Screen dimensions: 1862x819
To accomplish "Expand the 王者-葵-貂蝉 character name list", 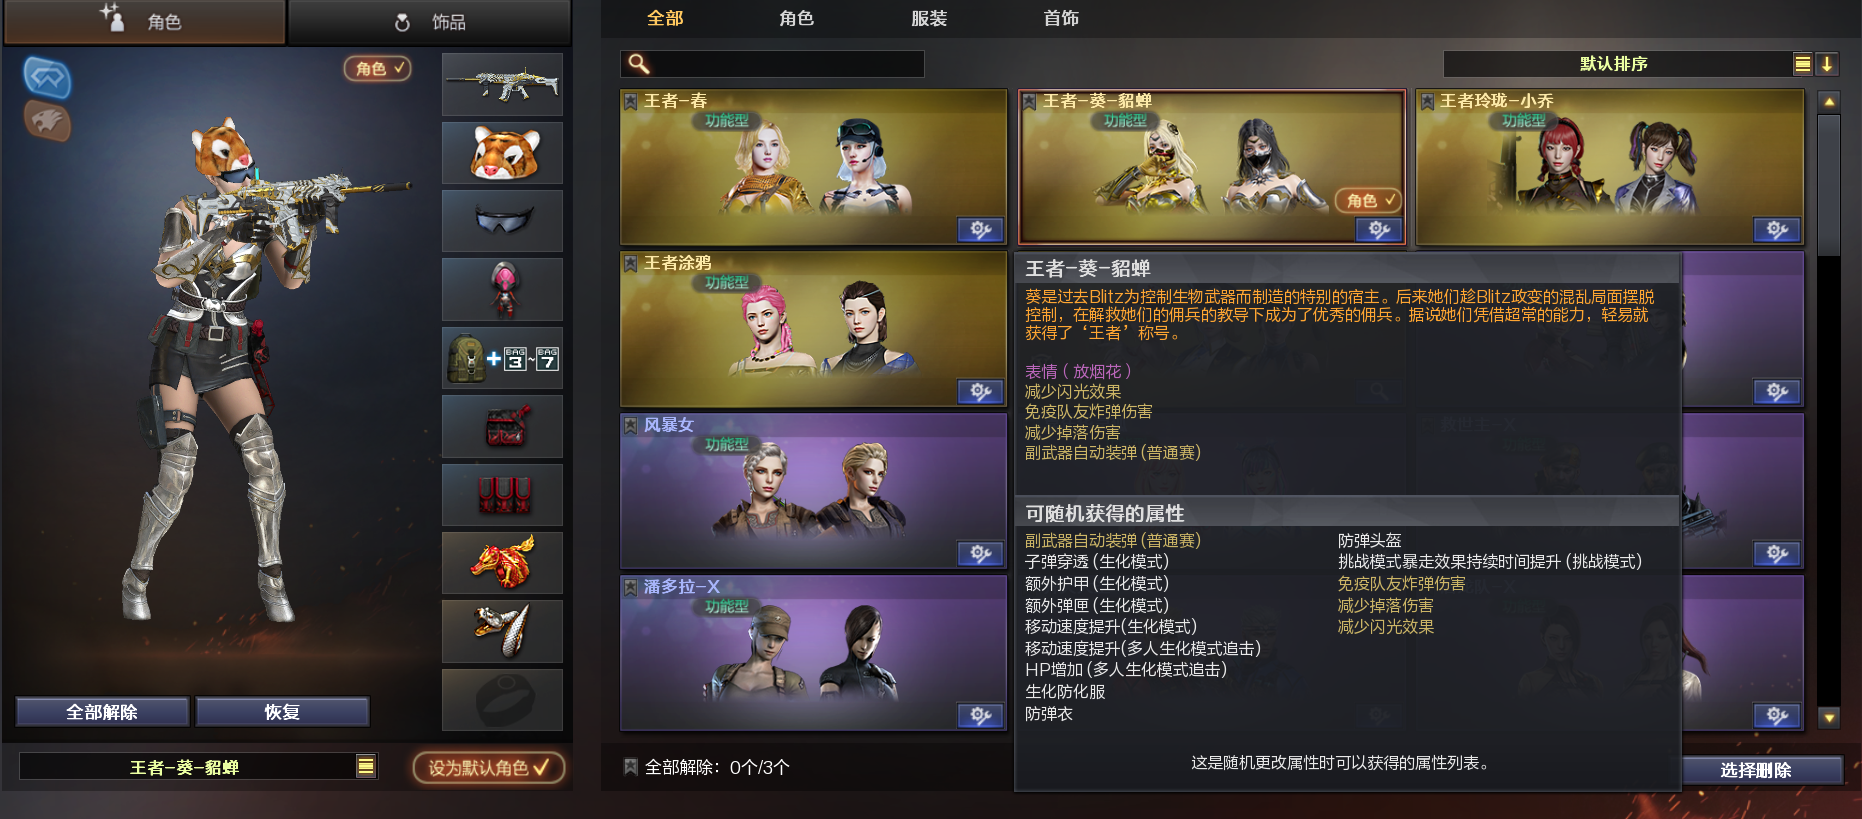I will [x=366, y=766].
